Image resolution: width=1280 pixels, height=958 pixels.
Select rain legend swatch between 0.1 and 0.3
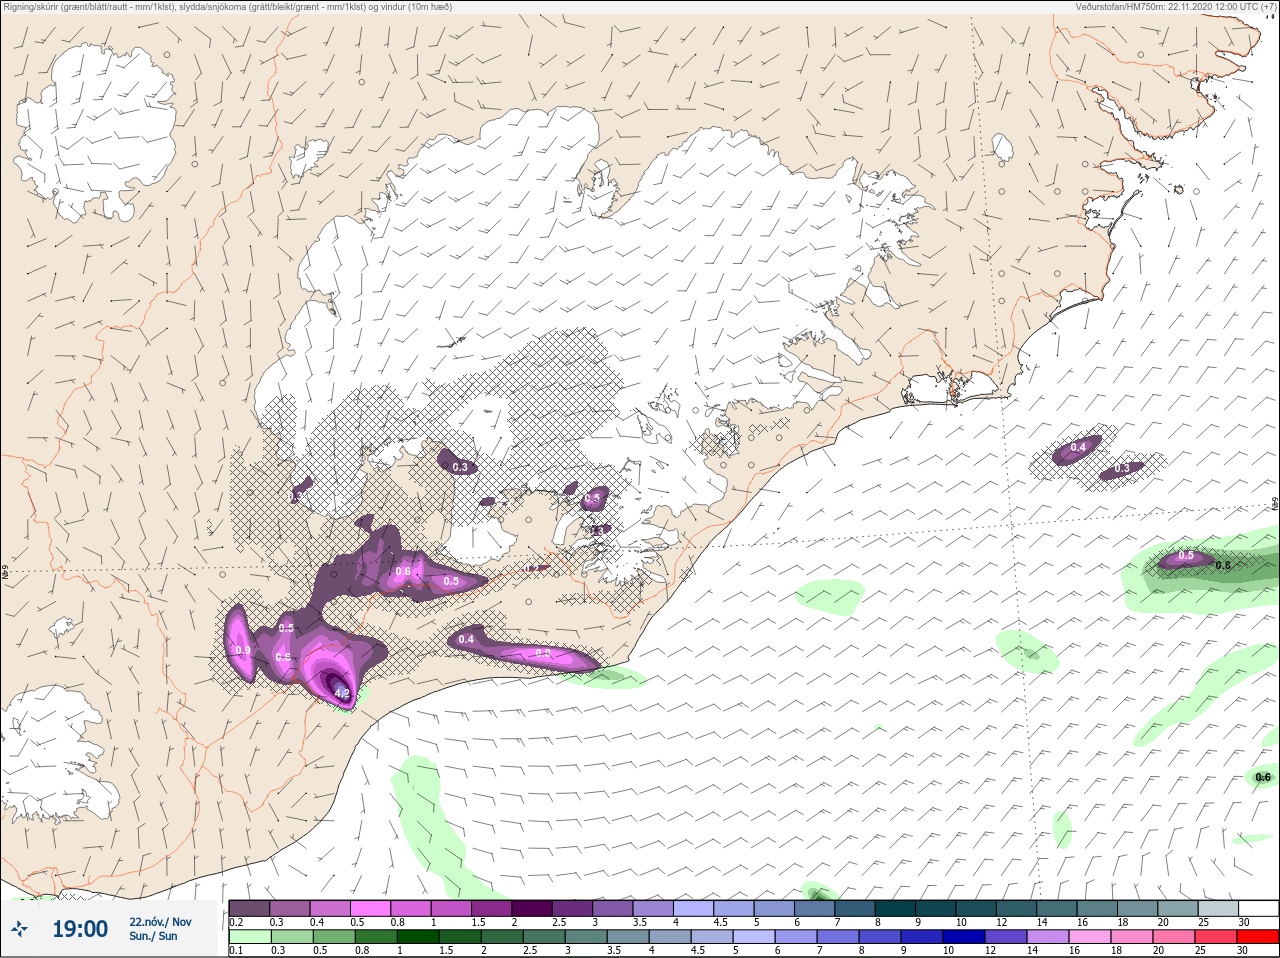(x=249, y=937)
